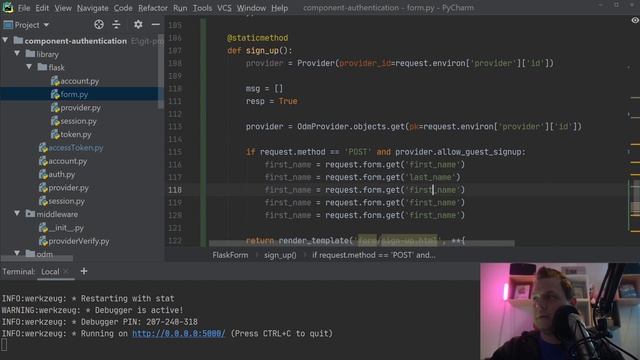
Task: Click sign_up() in the breadcrumb bar
Action: click(280, 255)
